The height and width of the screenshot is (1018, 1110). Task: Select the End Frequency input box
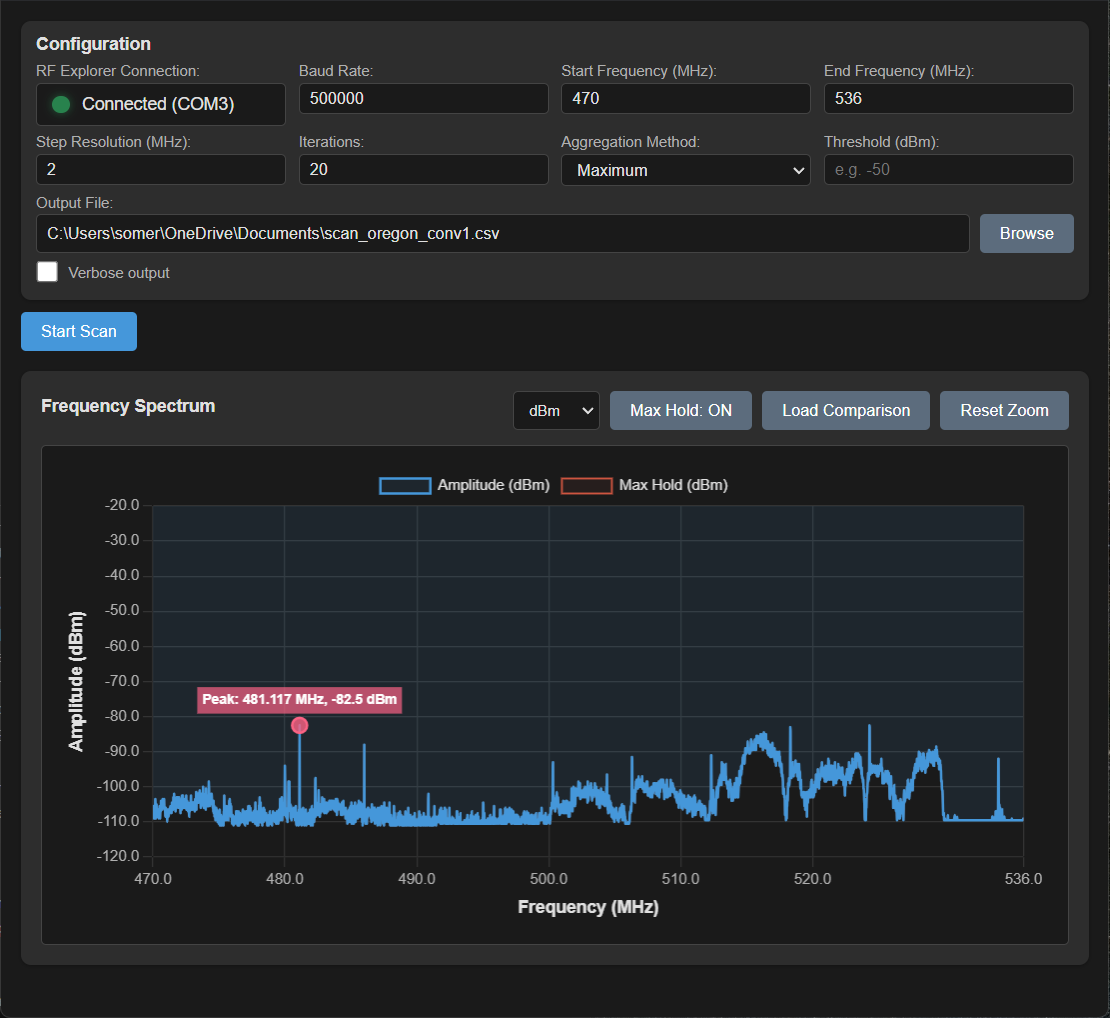tap(948, 99)
